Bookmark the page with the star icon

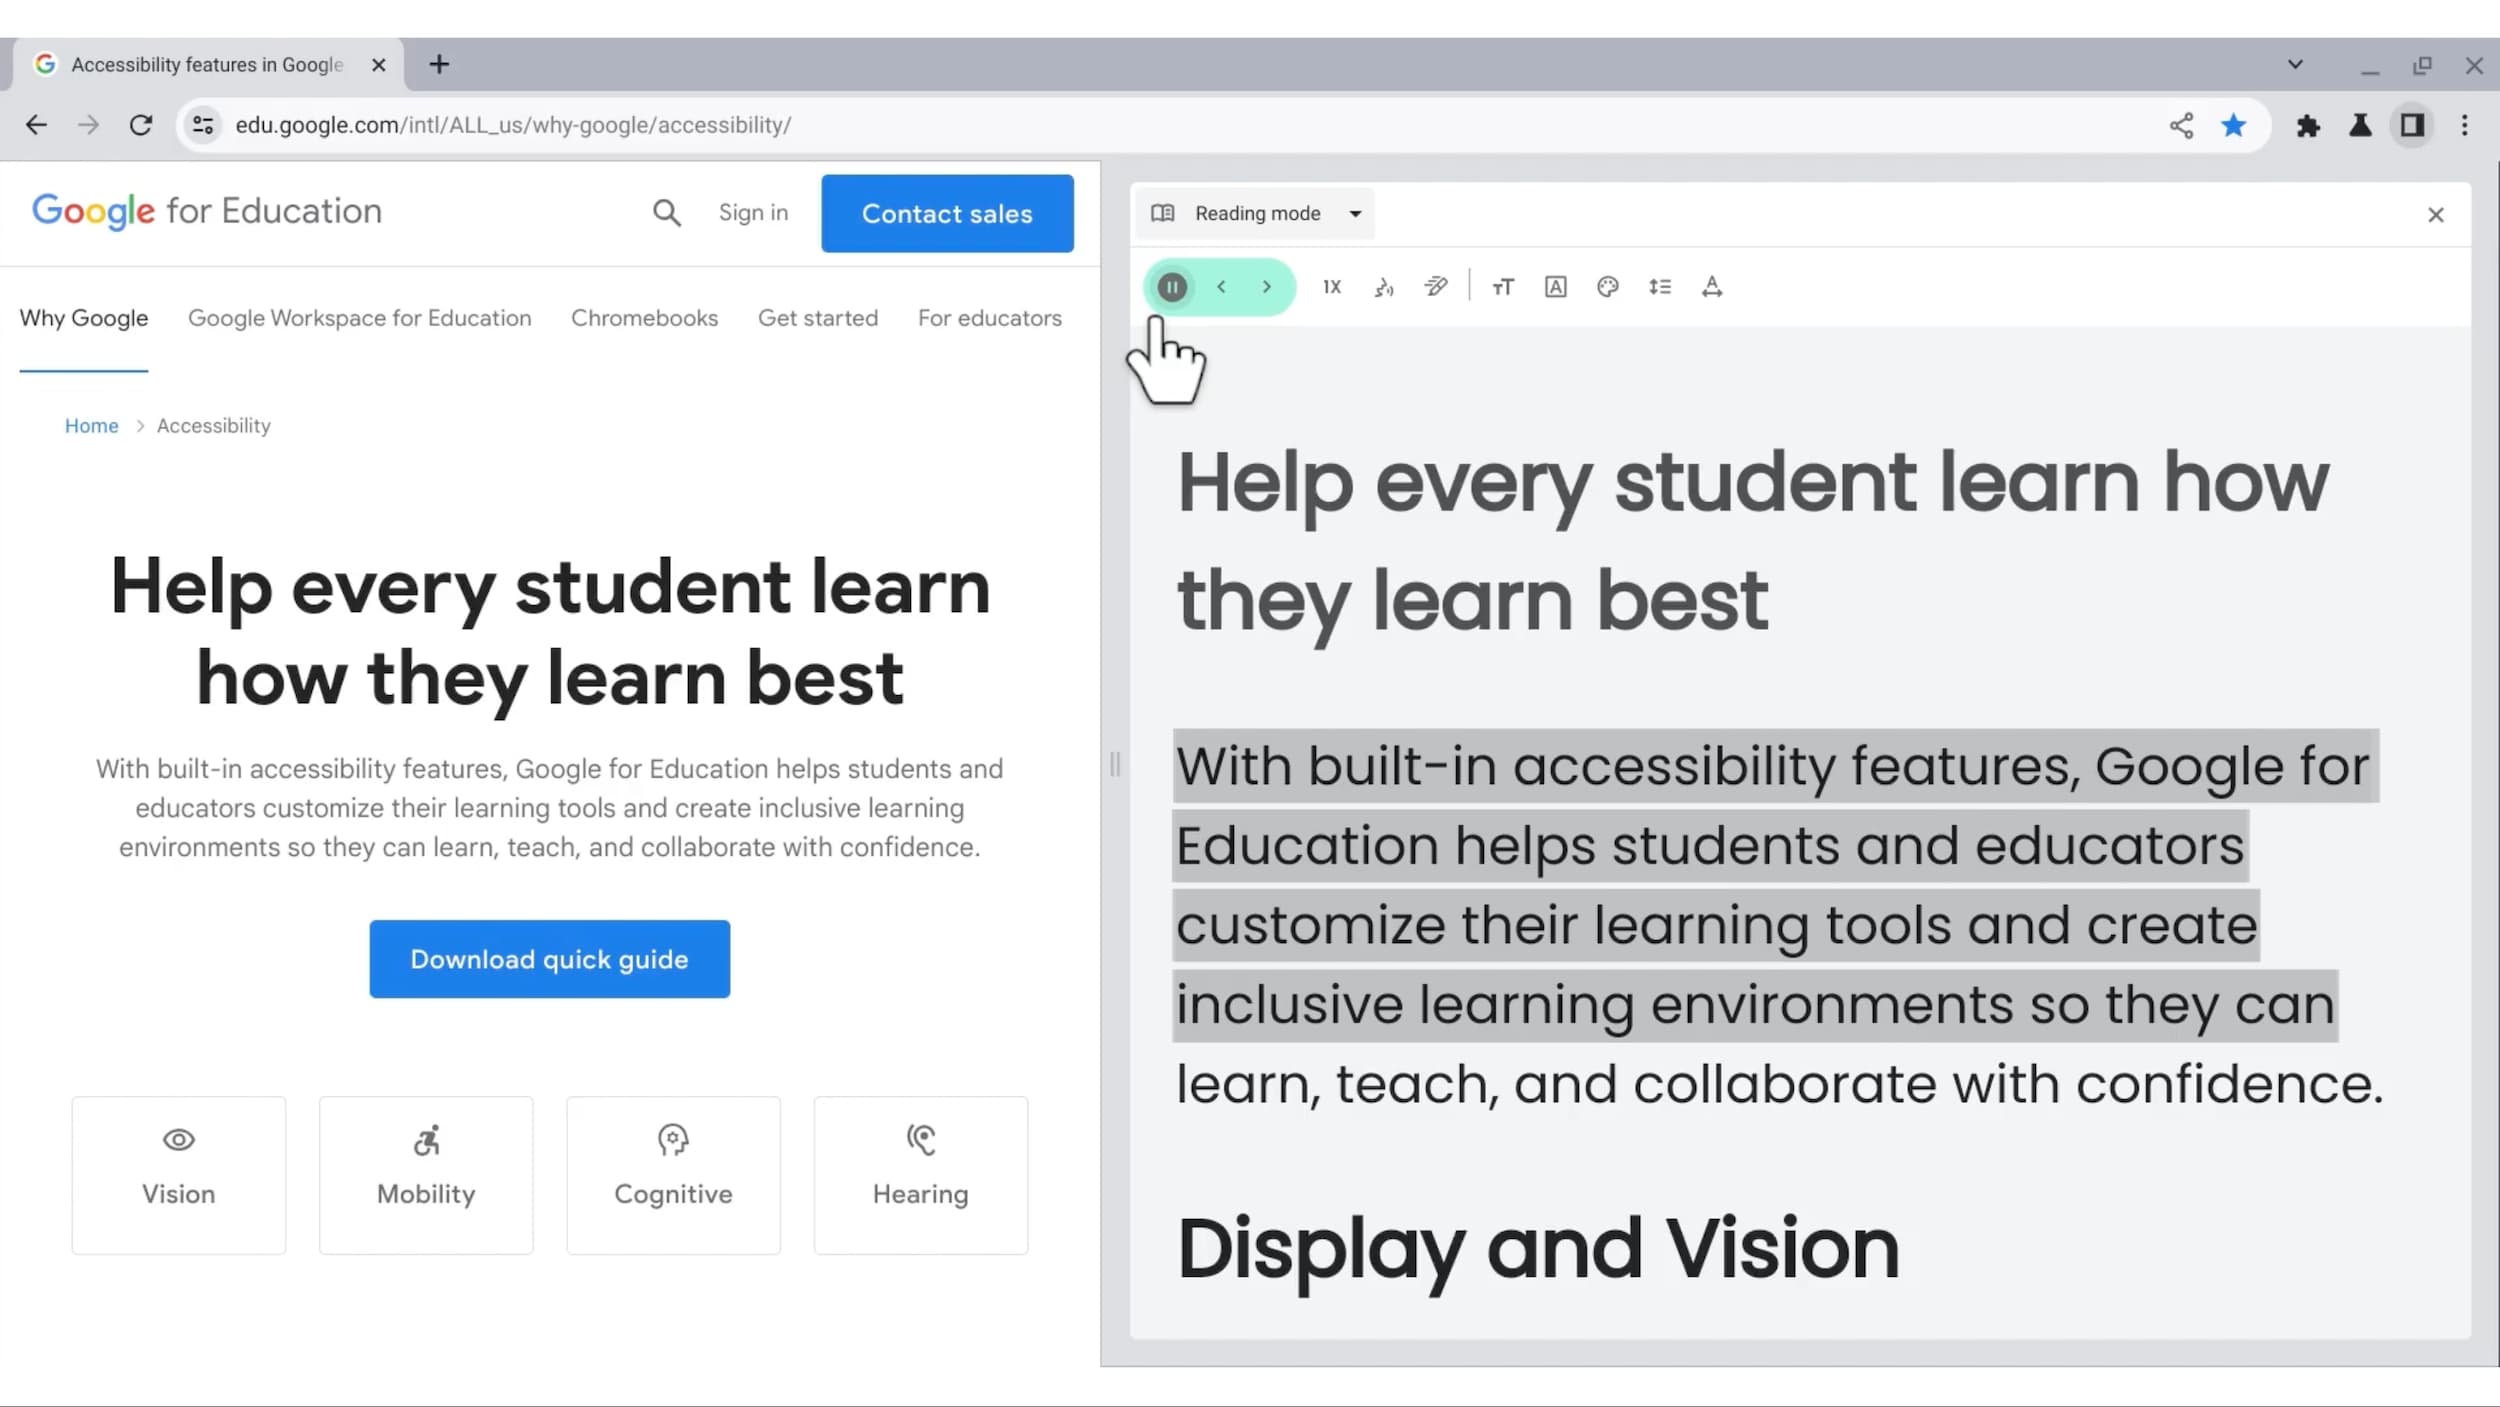[2233, 125]
